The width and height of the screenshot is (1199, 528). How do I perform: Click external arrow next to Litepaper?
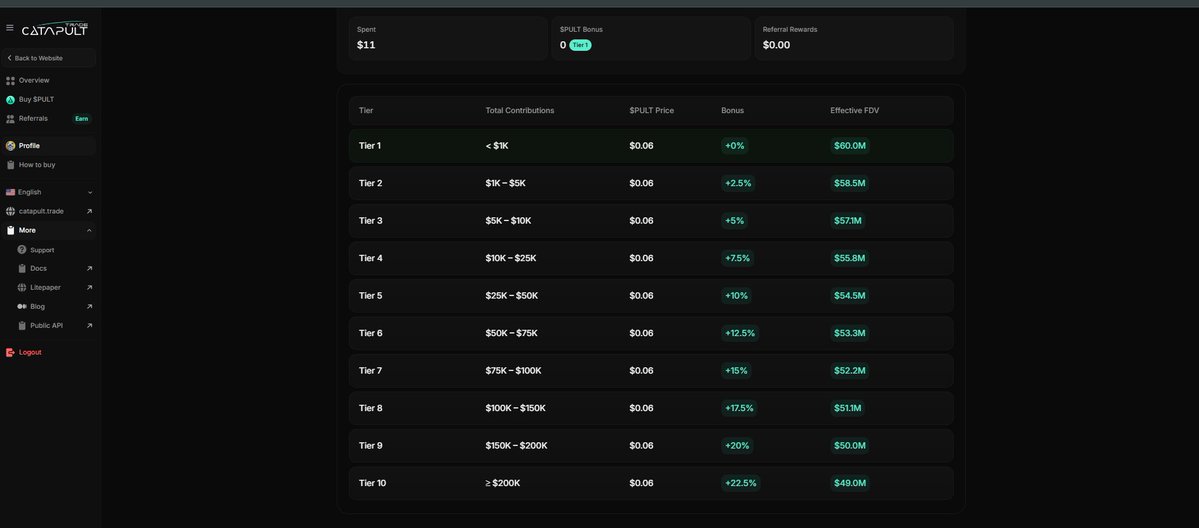click(89, 288)
